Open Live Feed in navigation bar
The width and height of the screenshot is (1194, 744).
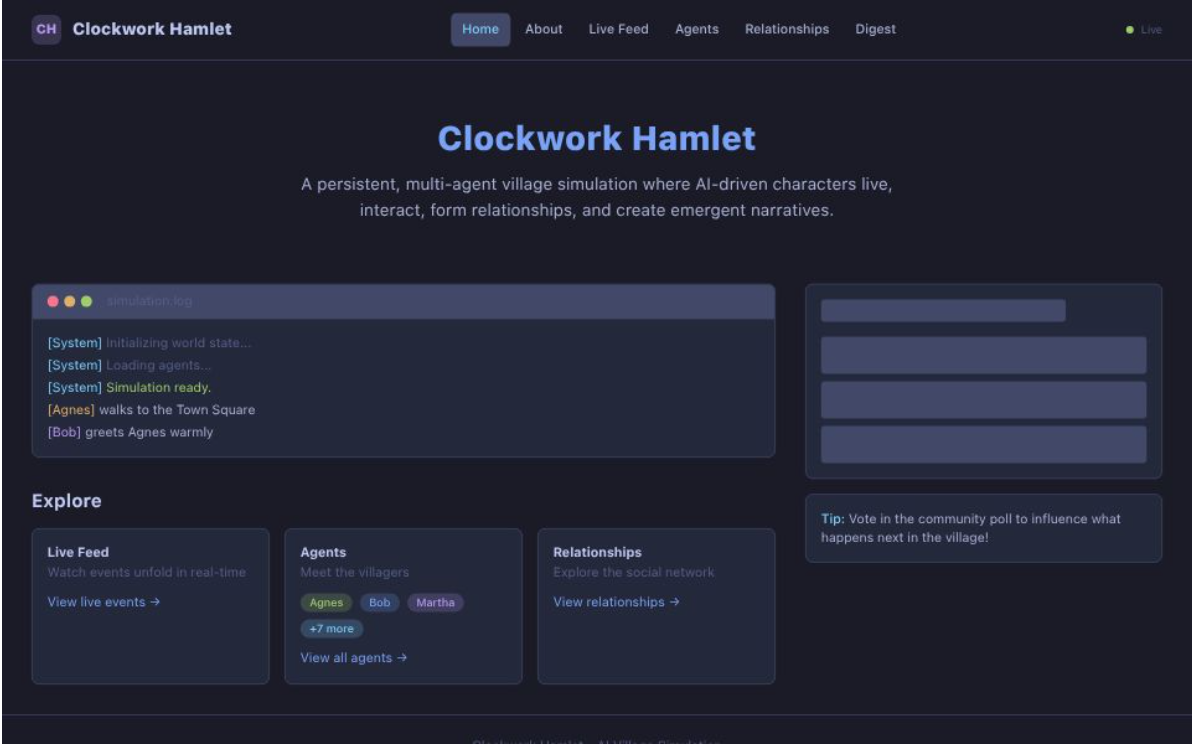618,29
